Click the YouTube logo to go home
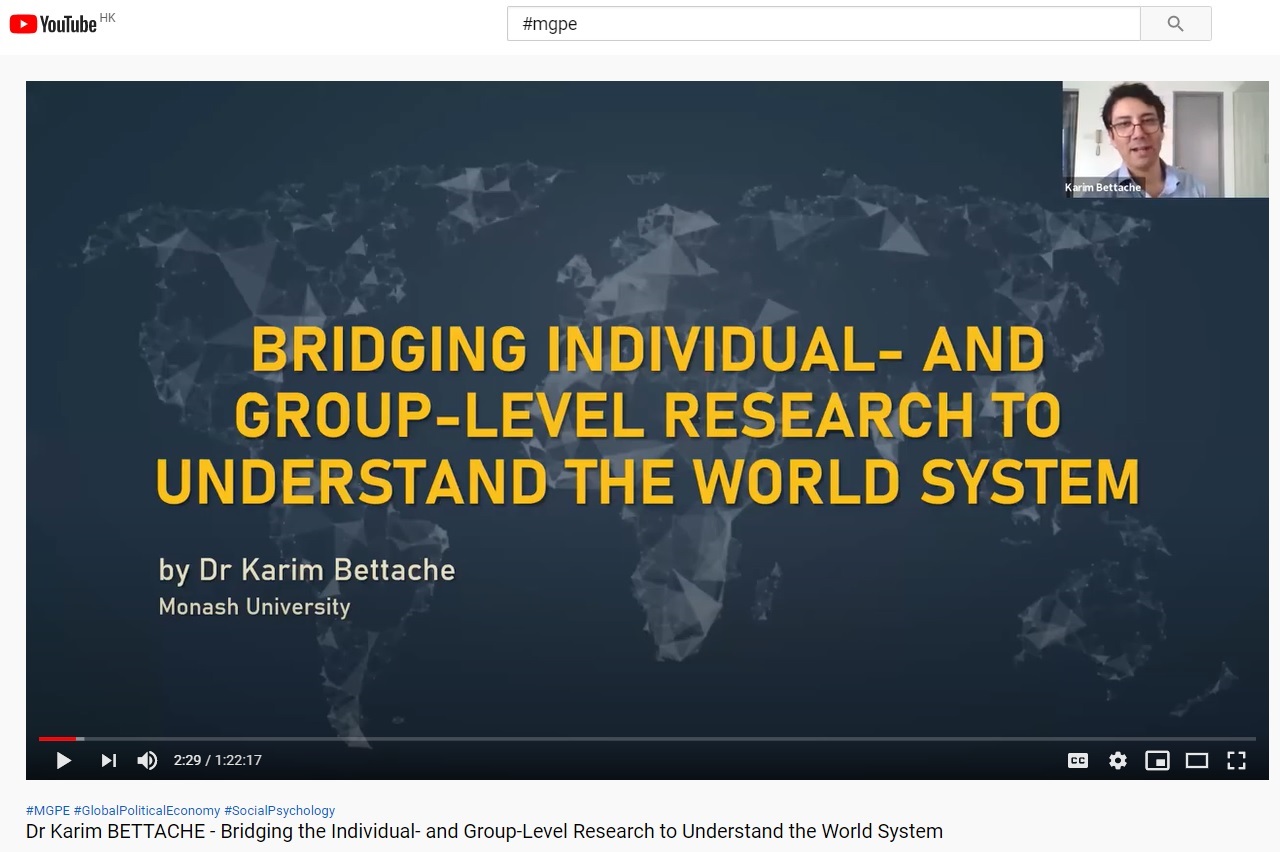1280x852 pixels. pyautogui.click(x=54, y=24)
